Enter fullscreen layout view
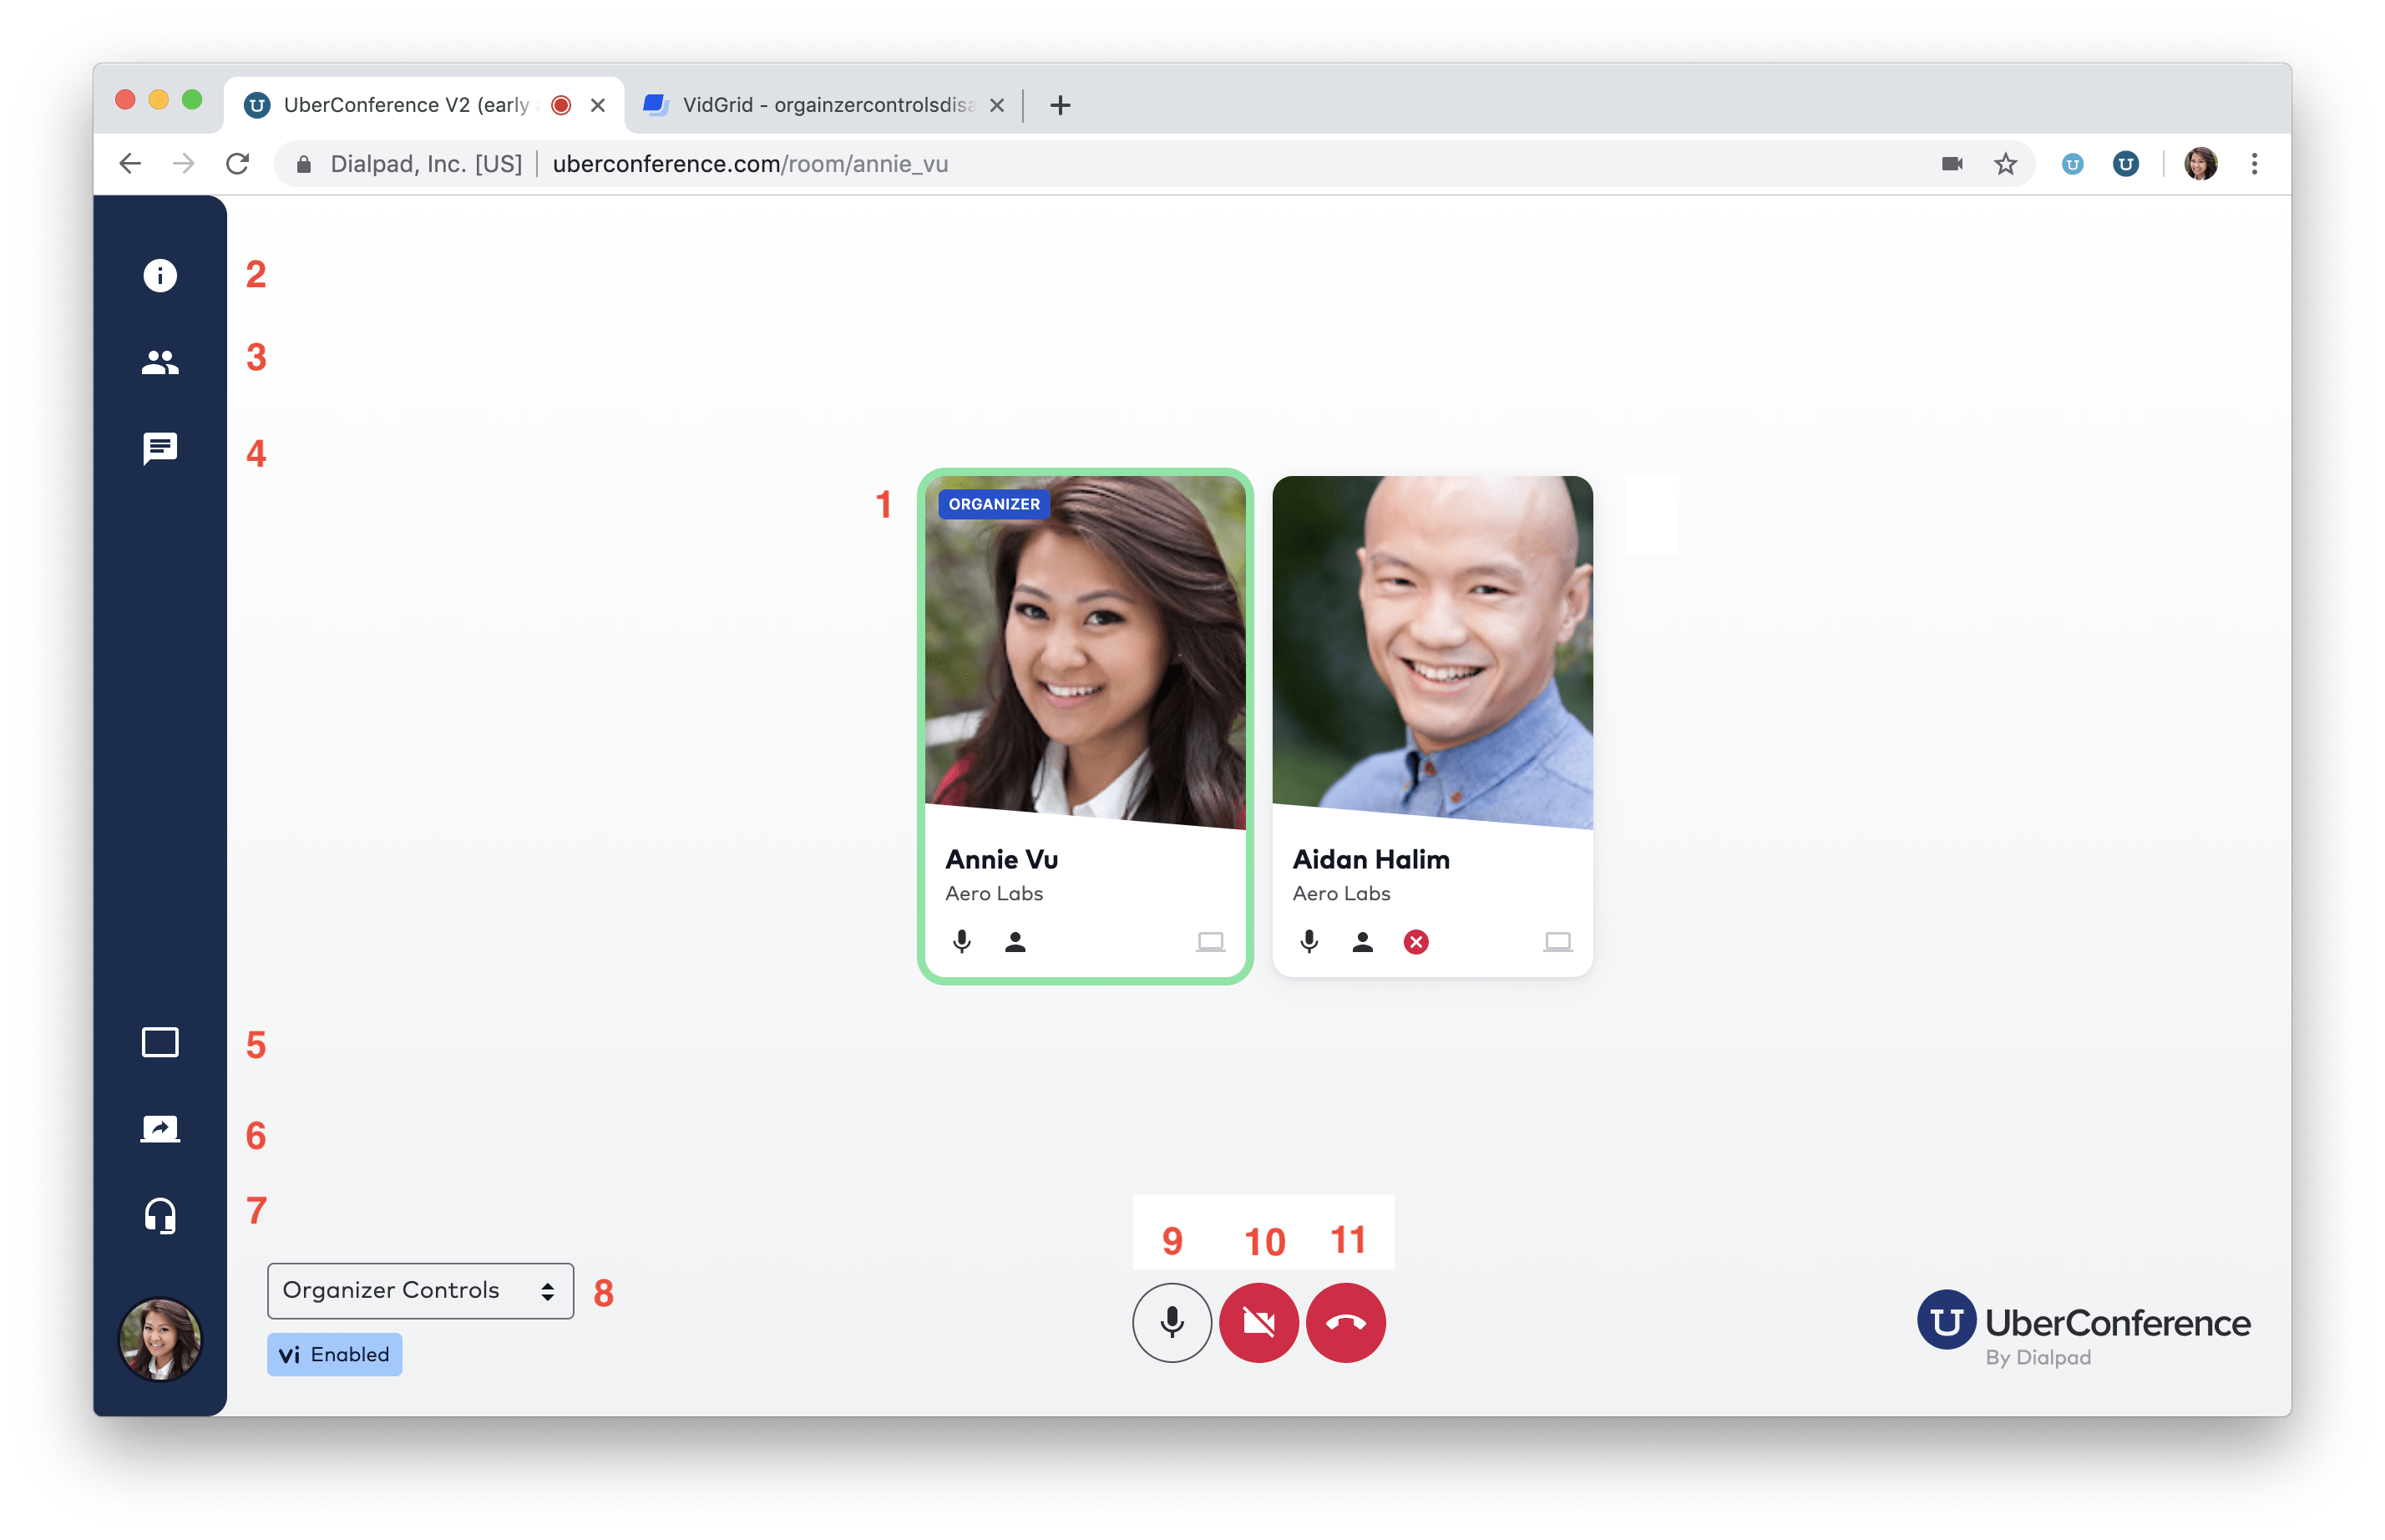Image resolution: width=2385 pixels, height=1540 pixels. pyautogui.click(x=159, y=1042)
